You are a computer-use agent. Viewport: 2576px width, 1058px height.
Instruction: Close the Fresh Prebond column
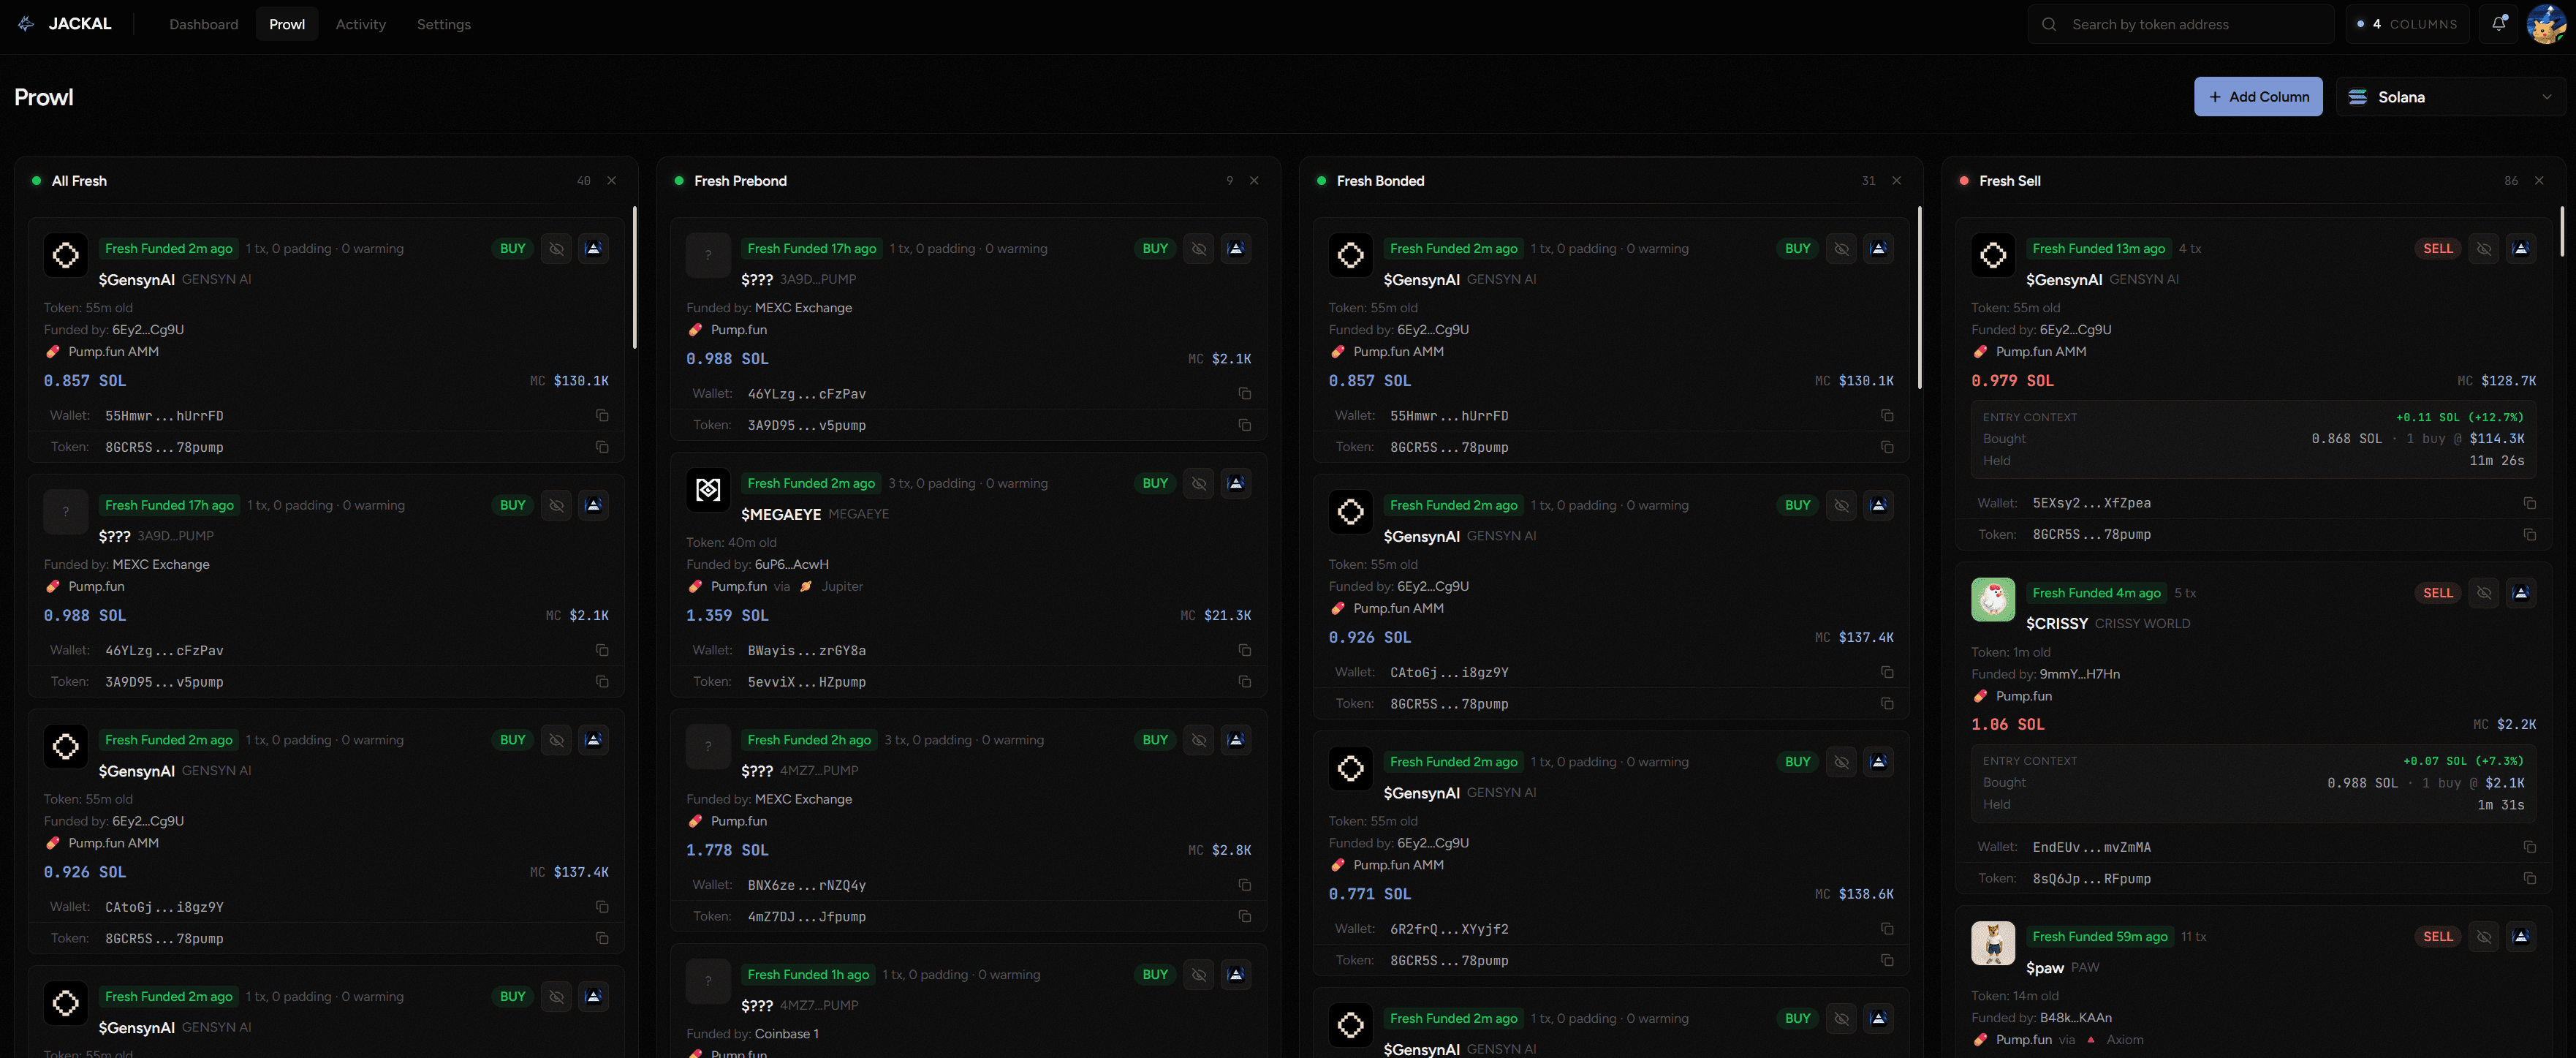click(1254, 181)
